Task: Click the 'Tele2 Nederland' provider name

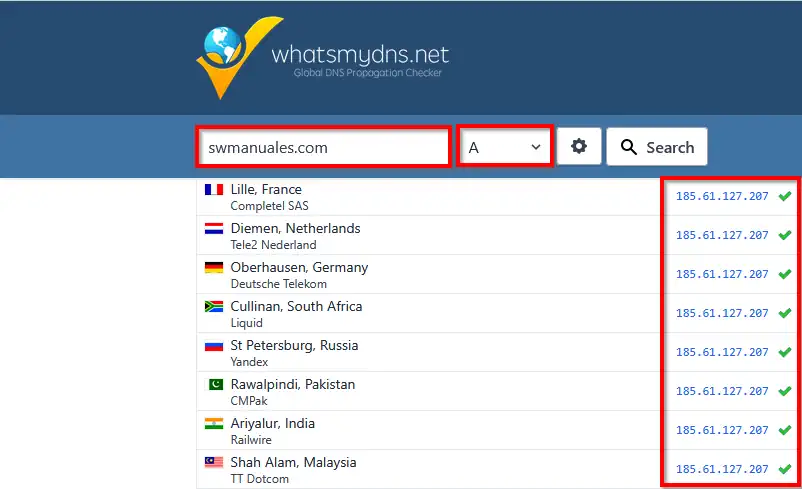Action: (x=273, y=245)
